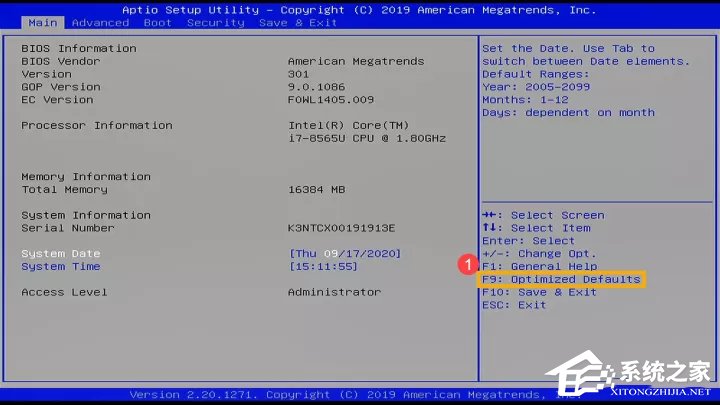Screen dimensions: 720x405
Task: Click the Enter: Select hint
Action: pos(528,241)
